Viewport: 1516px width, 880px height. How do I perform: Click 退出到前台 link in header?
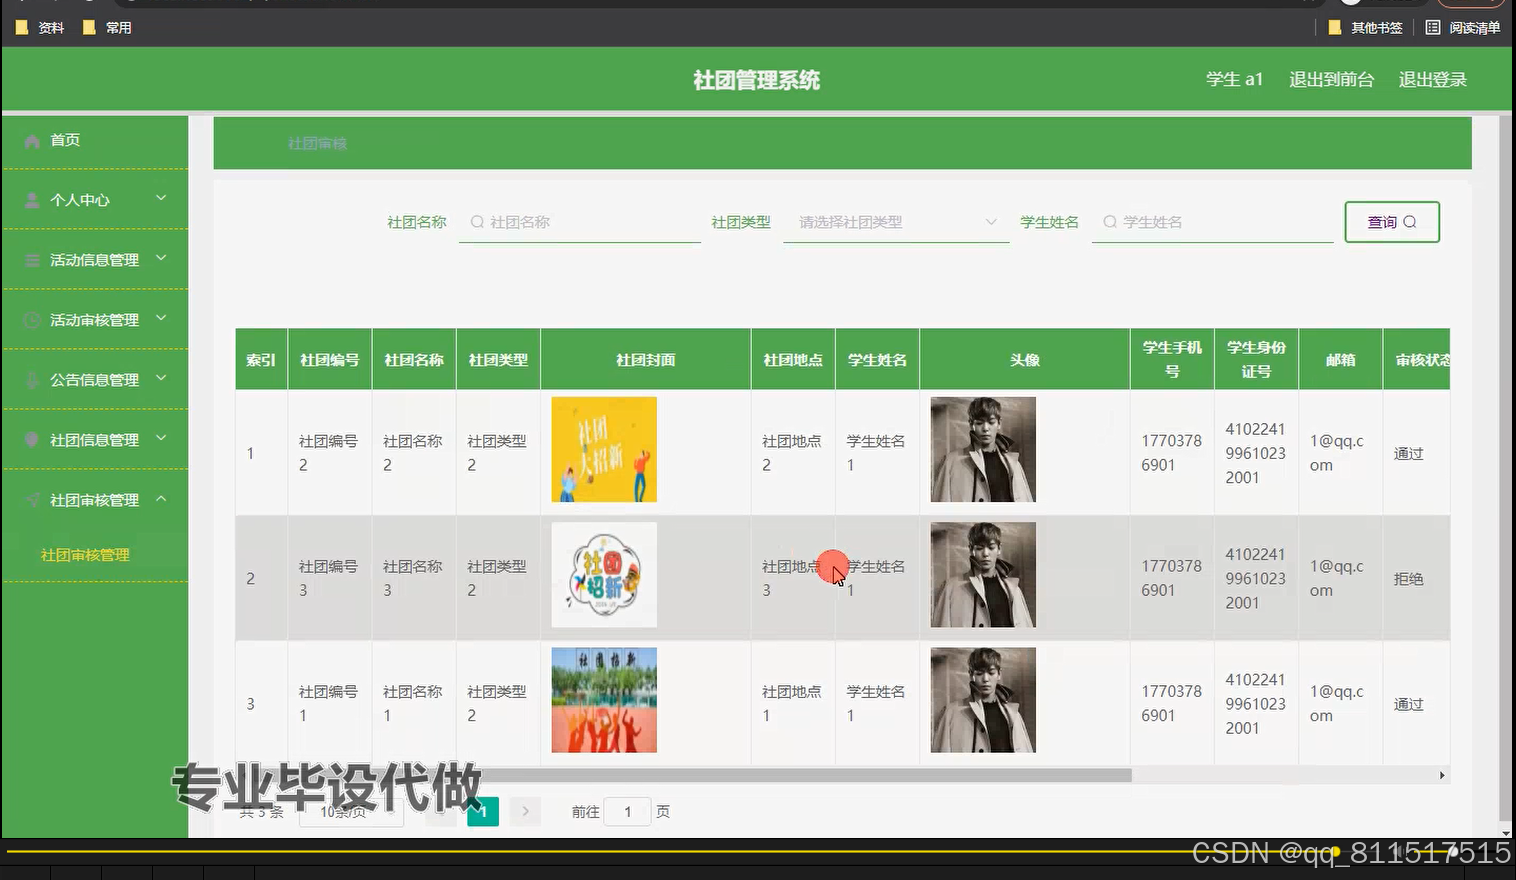point(1331,80)
